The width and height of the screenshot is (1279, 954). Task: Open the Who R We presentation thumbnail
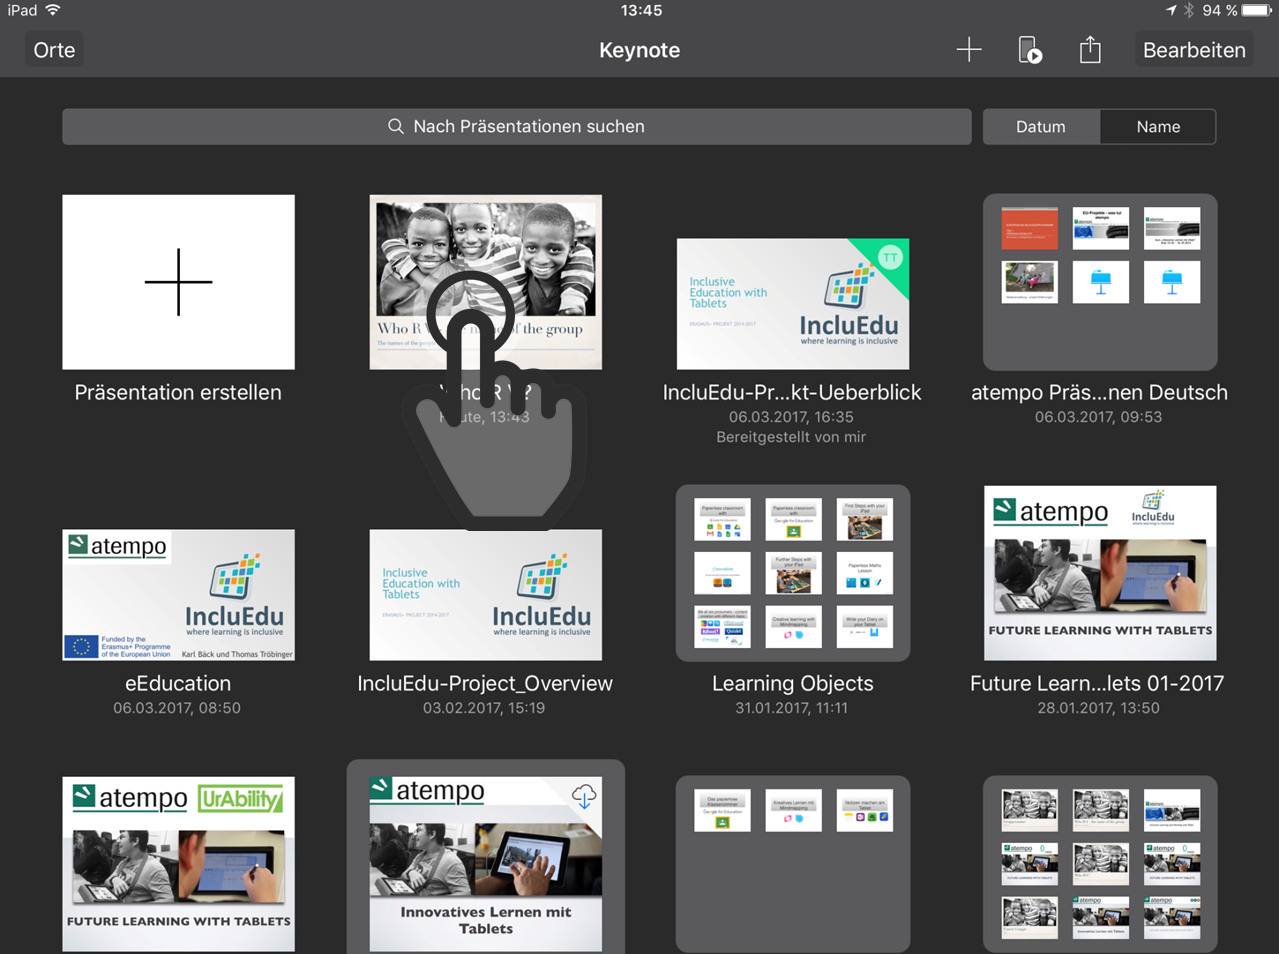point(486,282)
